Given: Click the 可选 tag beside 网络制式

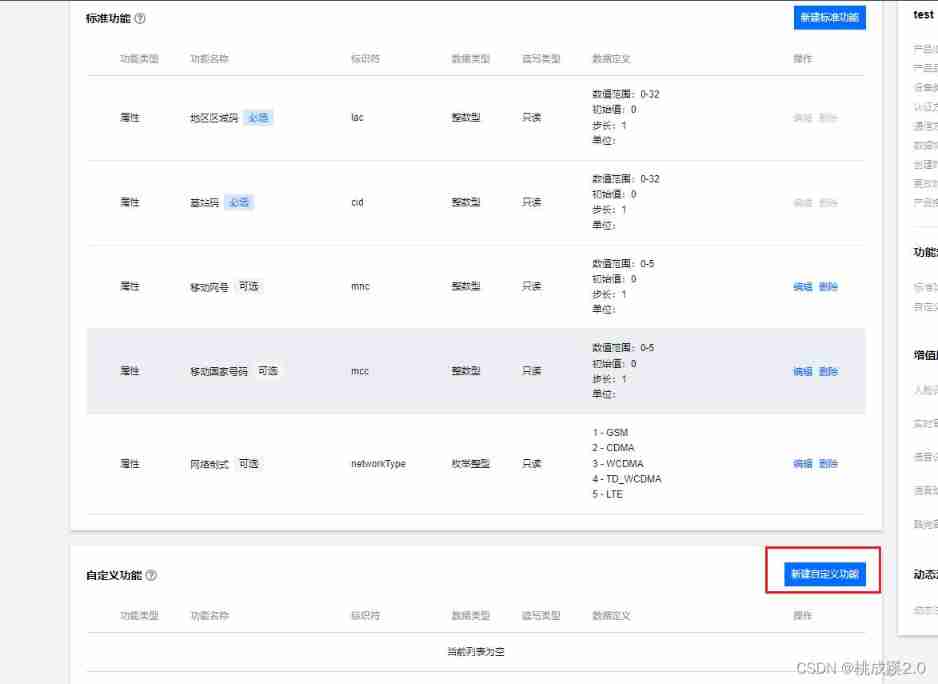Looking at the screenshot, I should tap(248, 464).
